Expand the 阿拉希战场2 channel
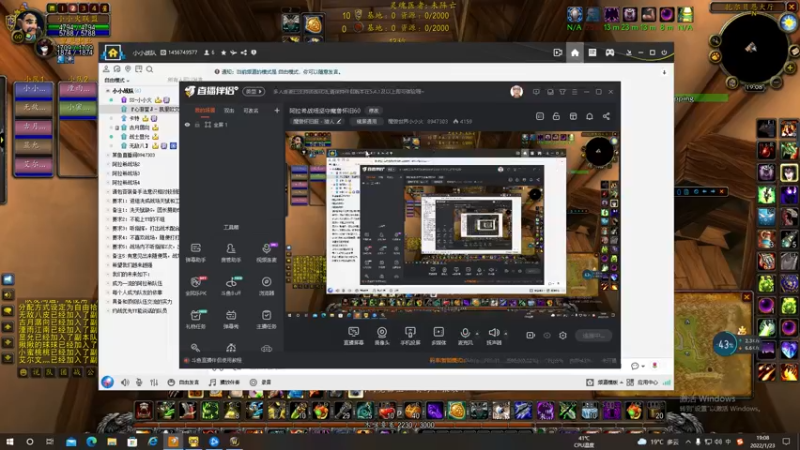800x450 pixels. [108, 164]
